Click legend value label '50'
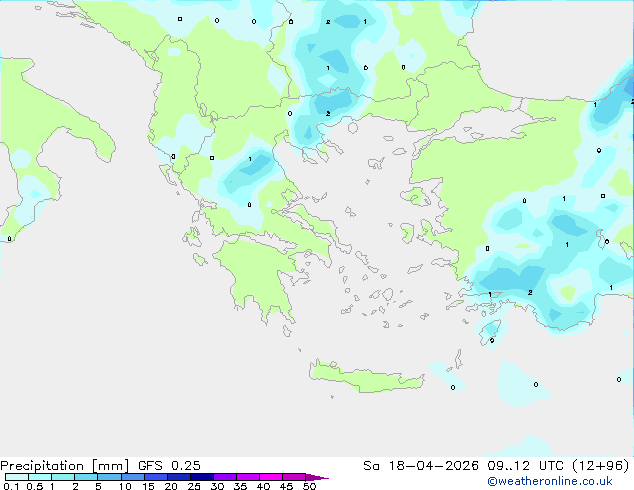Viewport: 634px width, 490px height. pyautogui.click(x=309, y=486)
